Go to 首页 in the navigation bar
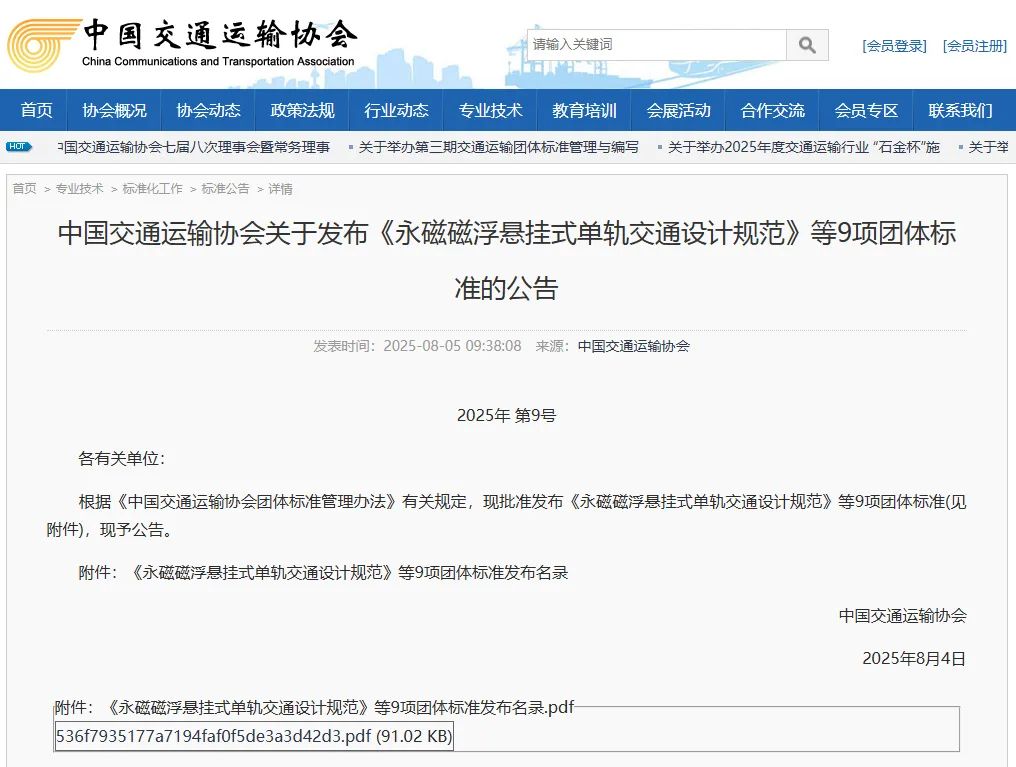Screen dimensions: 1016x767 pos(36,110)
